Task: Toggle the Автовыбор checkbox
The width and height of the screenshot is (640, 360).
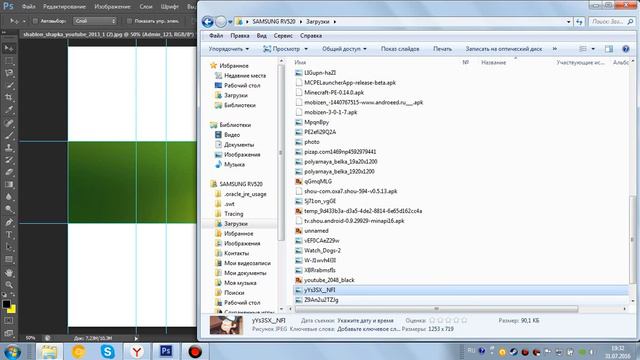Action: pos(35,21)
